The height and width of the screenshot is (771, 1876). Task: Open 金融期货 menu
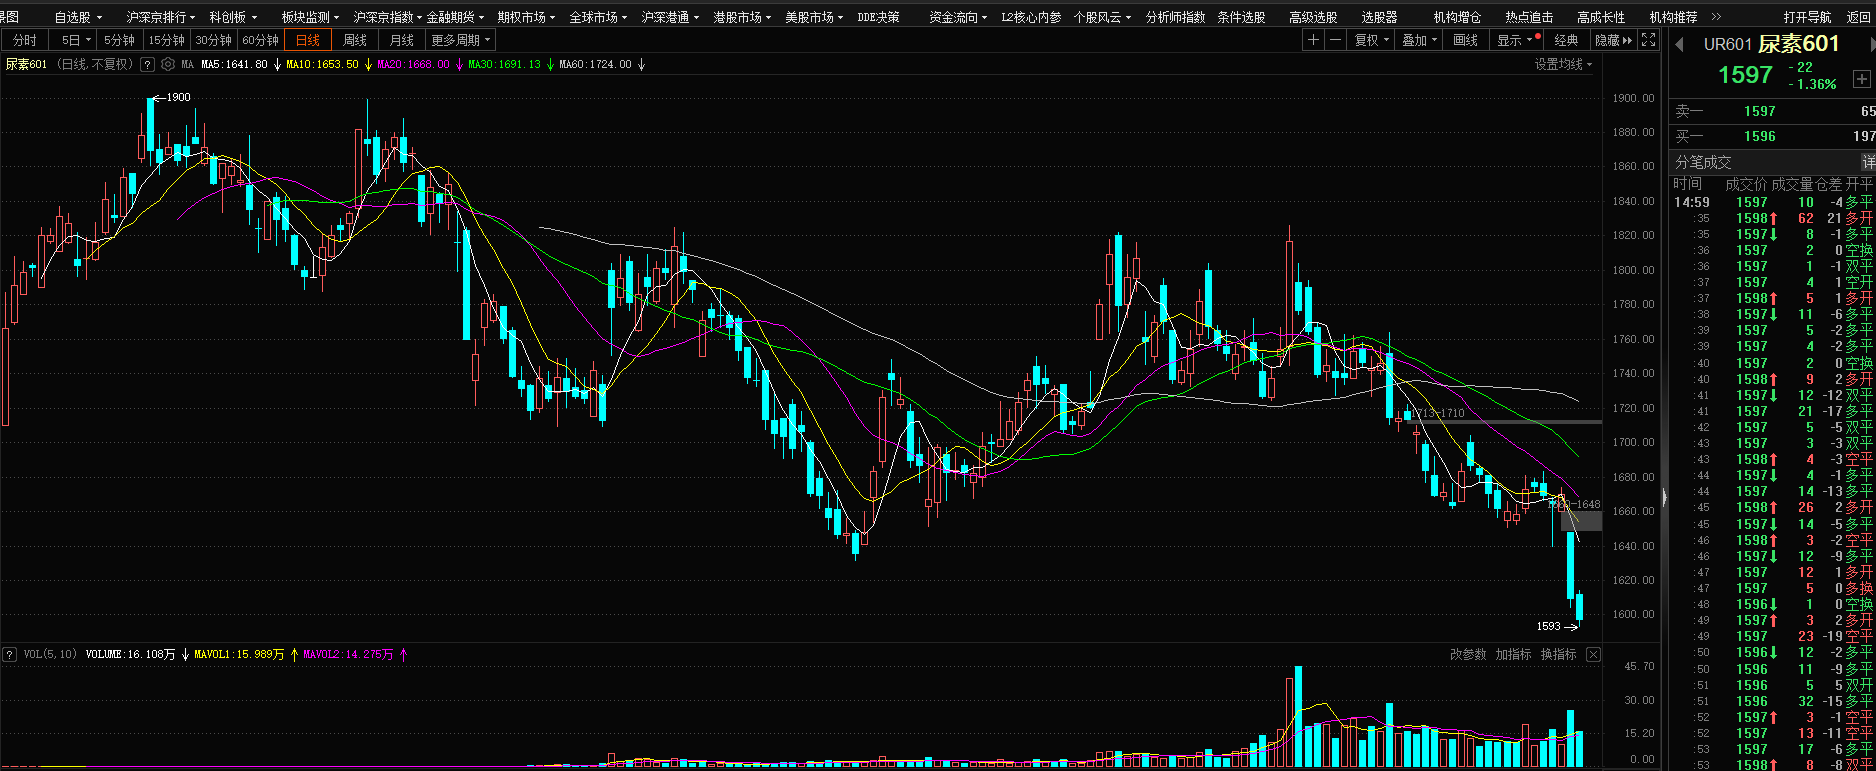(x=455, y=17)
